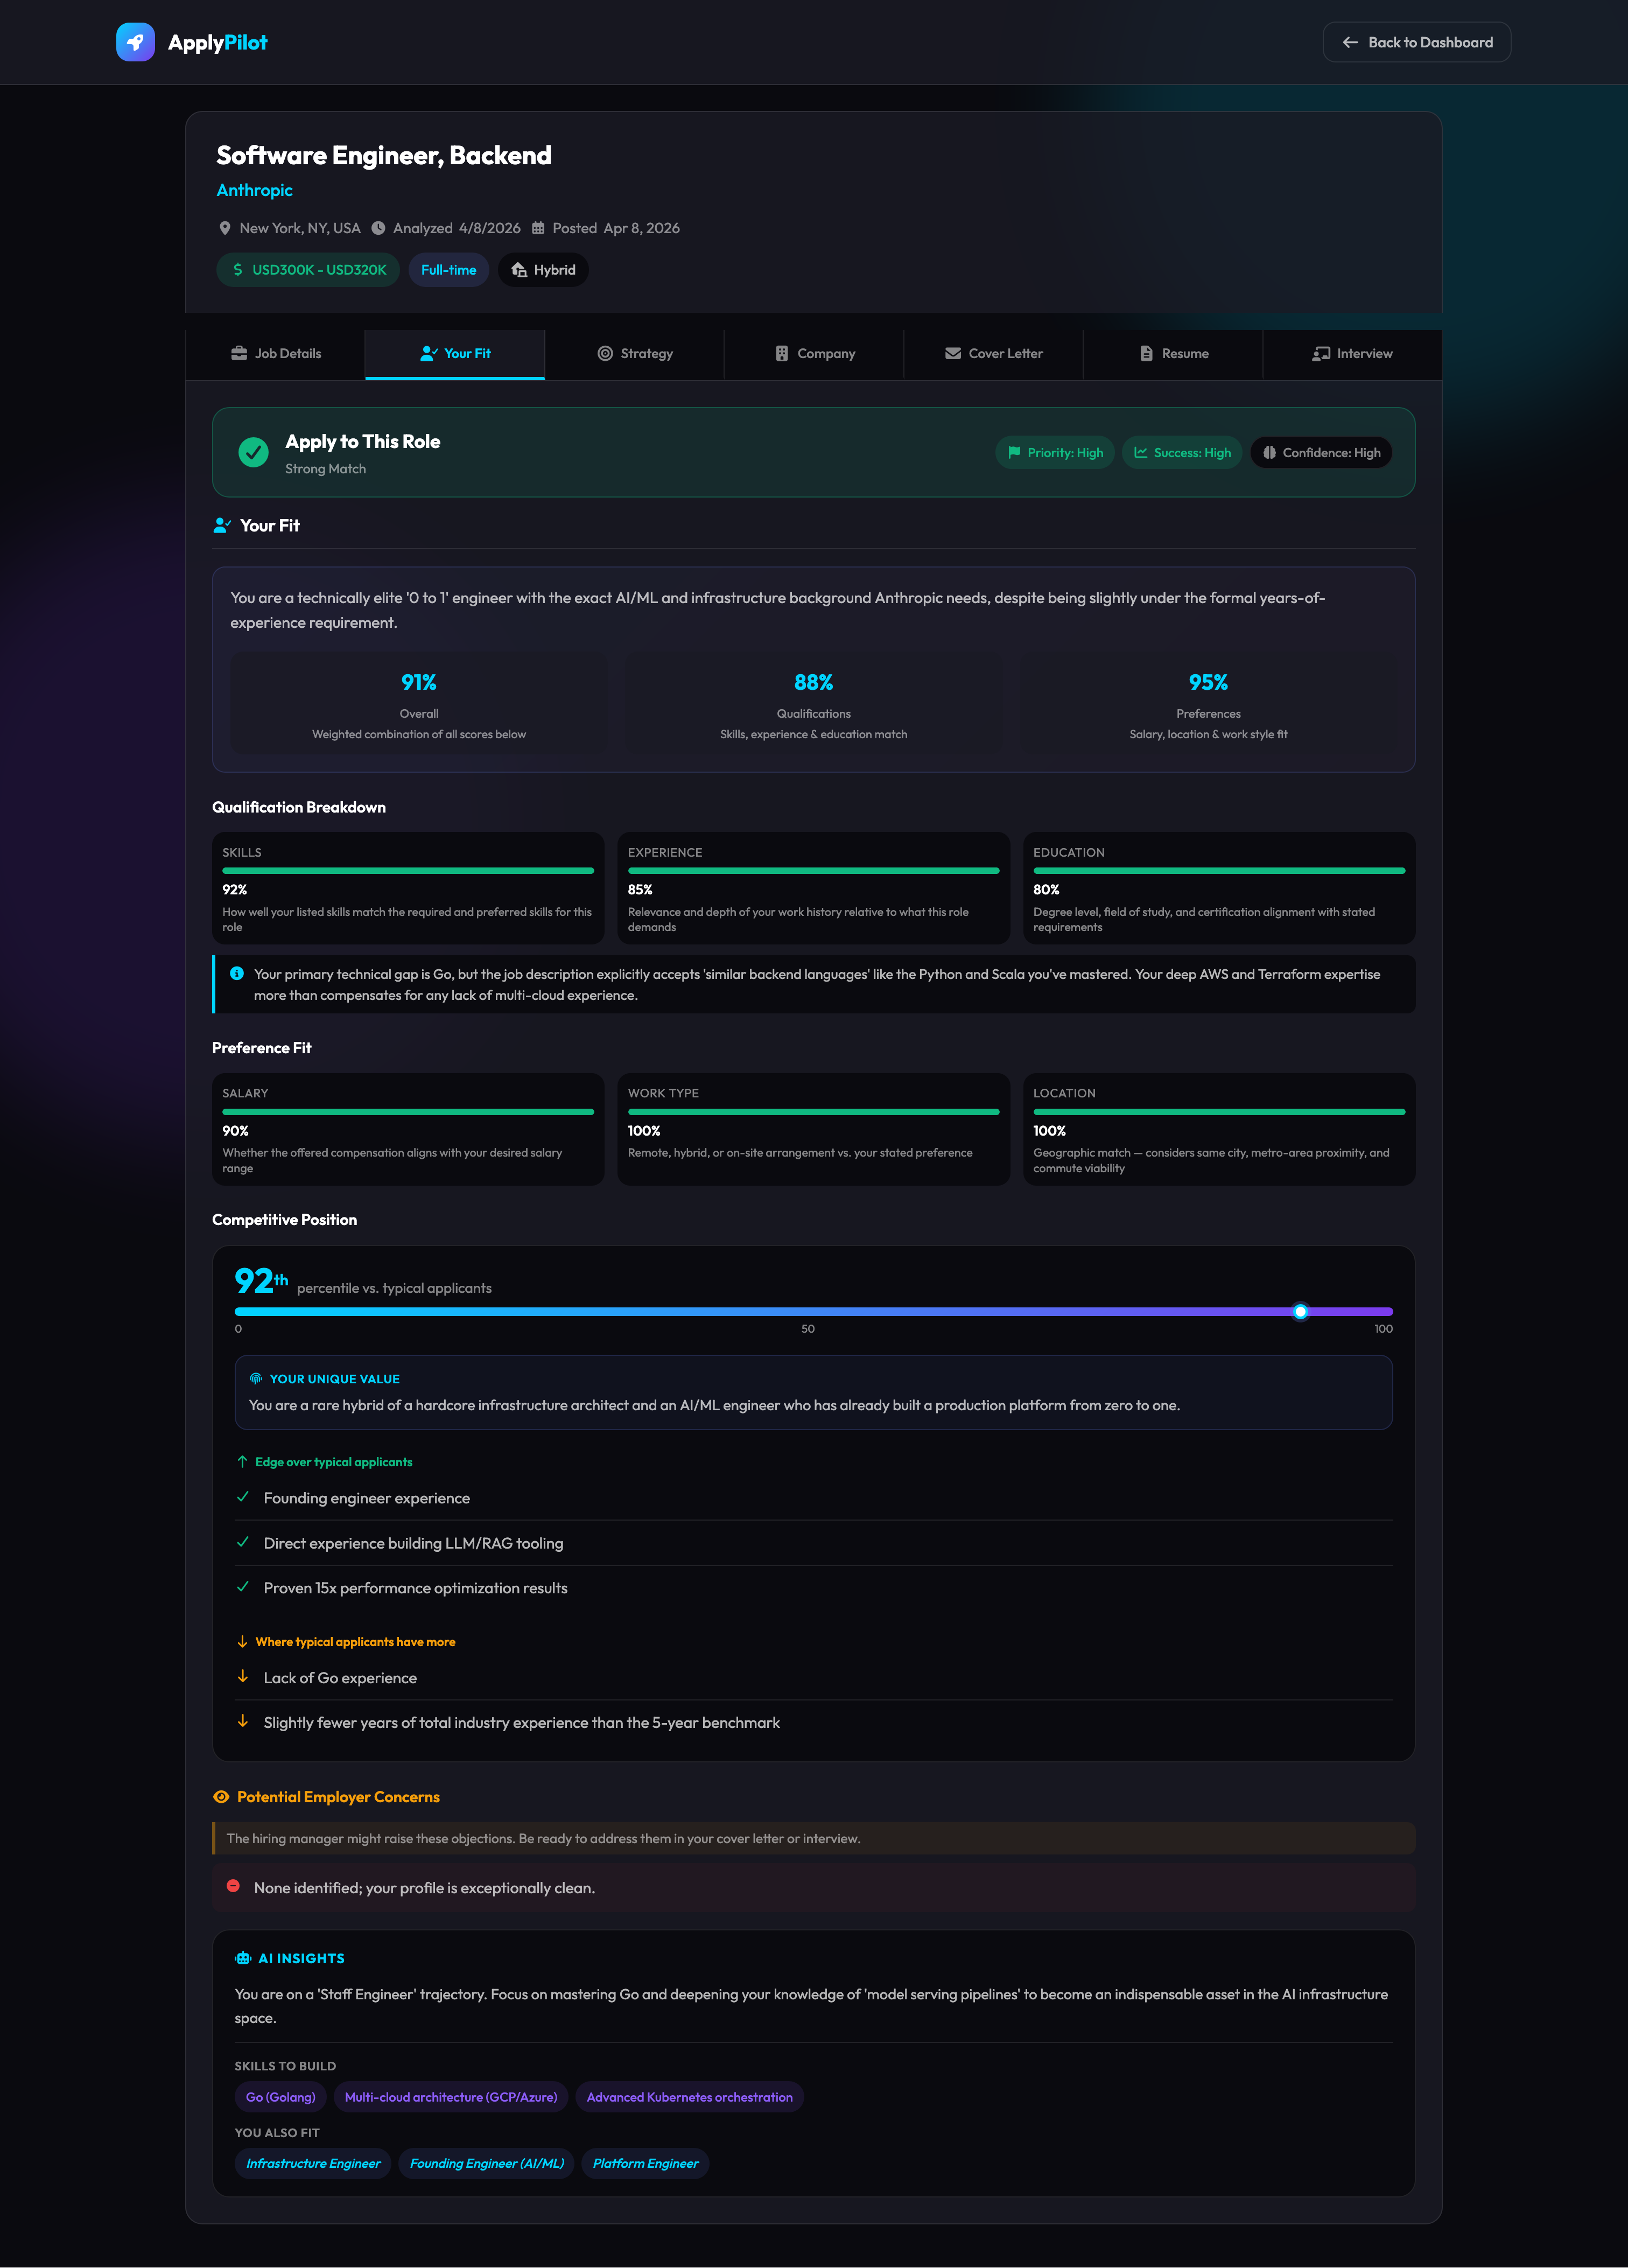Switch to the Strategy tab
Screen dimensions: 1628x2268
pos(635,354)
